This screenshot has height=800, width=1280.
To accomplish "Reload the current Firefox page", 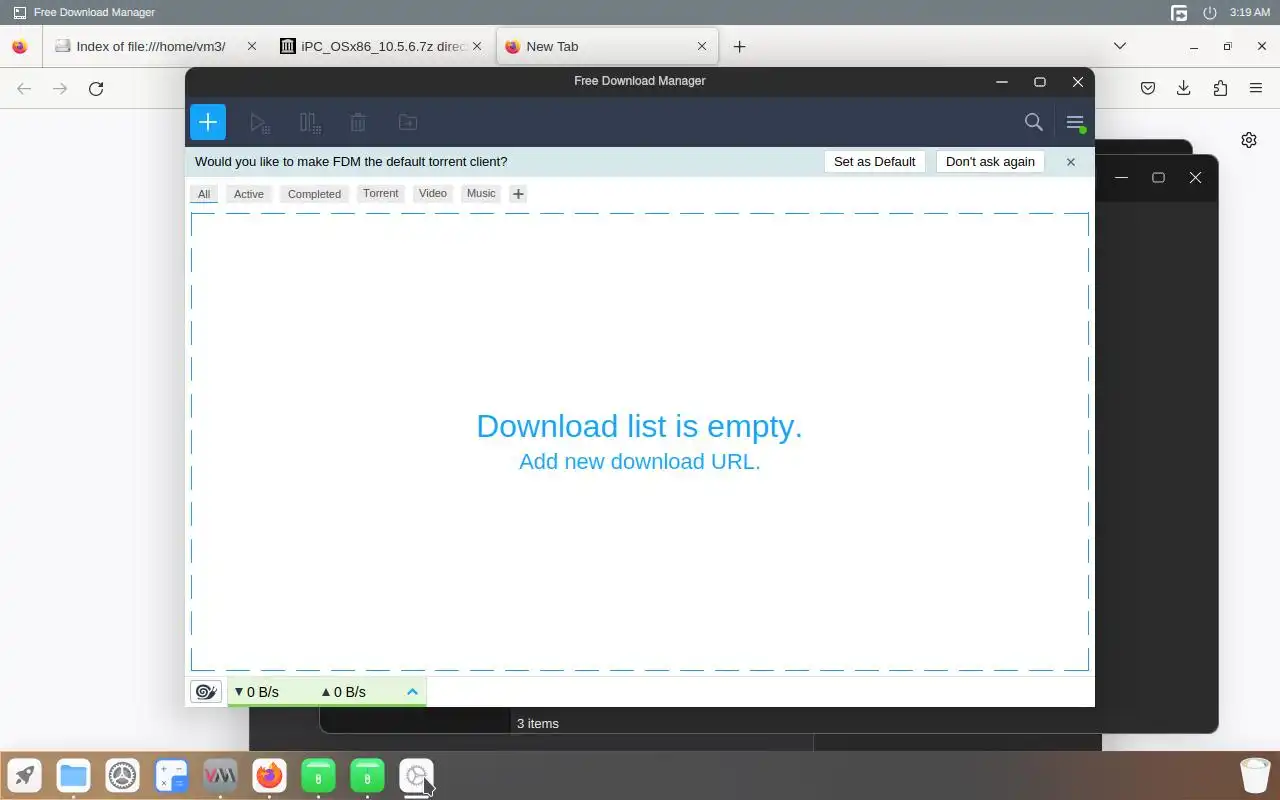I will [x=96, y=89].
